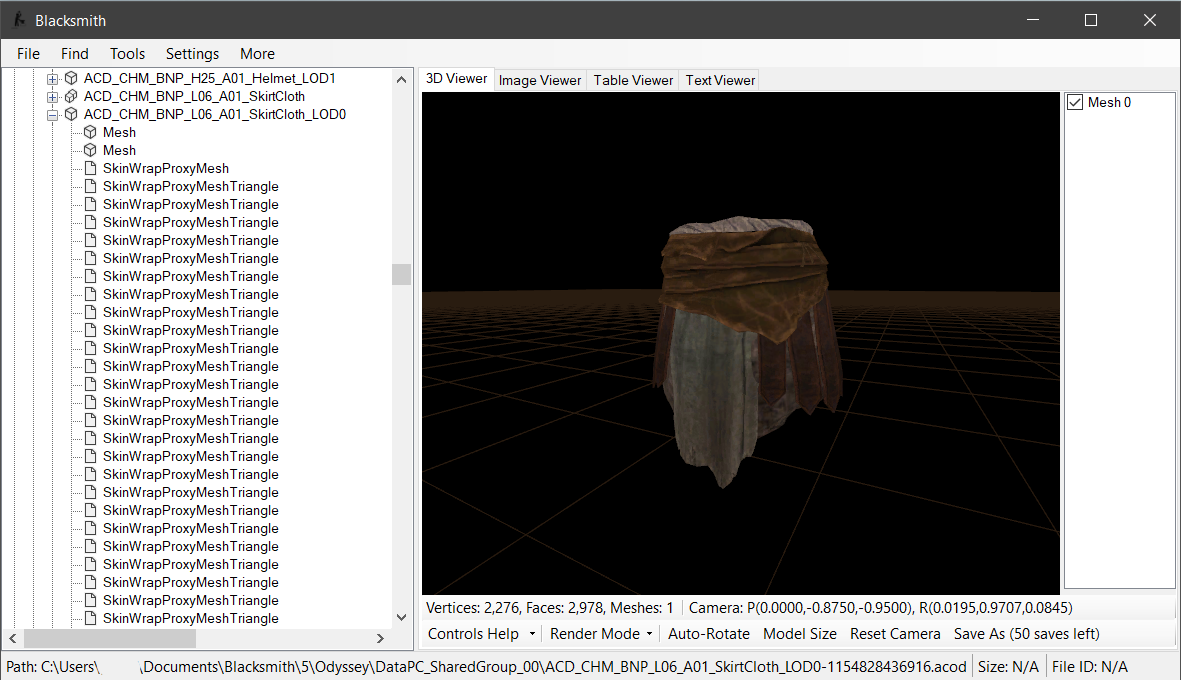Viewport: 1181px width, 680px height.
Task: Click the tree's vertical scrollbar down arrow
Action: tap(401, 619)
